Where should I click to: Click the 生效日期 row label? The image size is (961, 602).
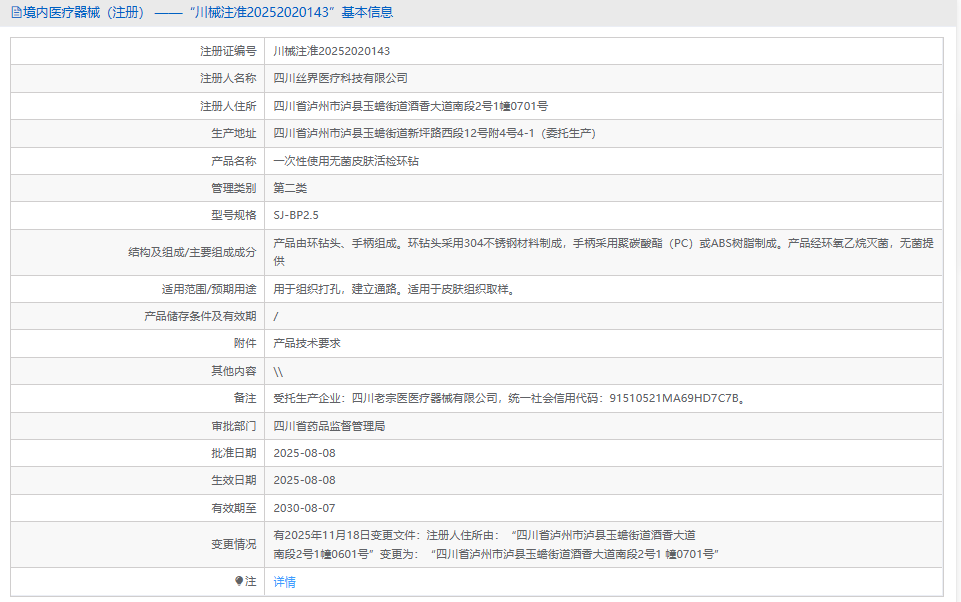pos(233,480)
